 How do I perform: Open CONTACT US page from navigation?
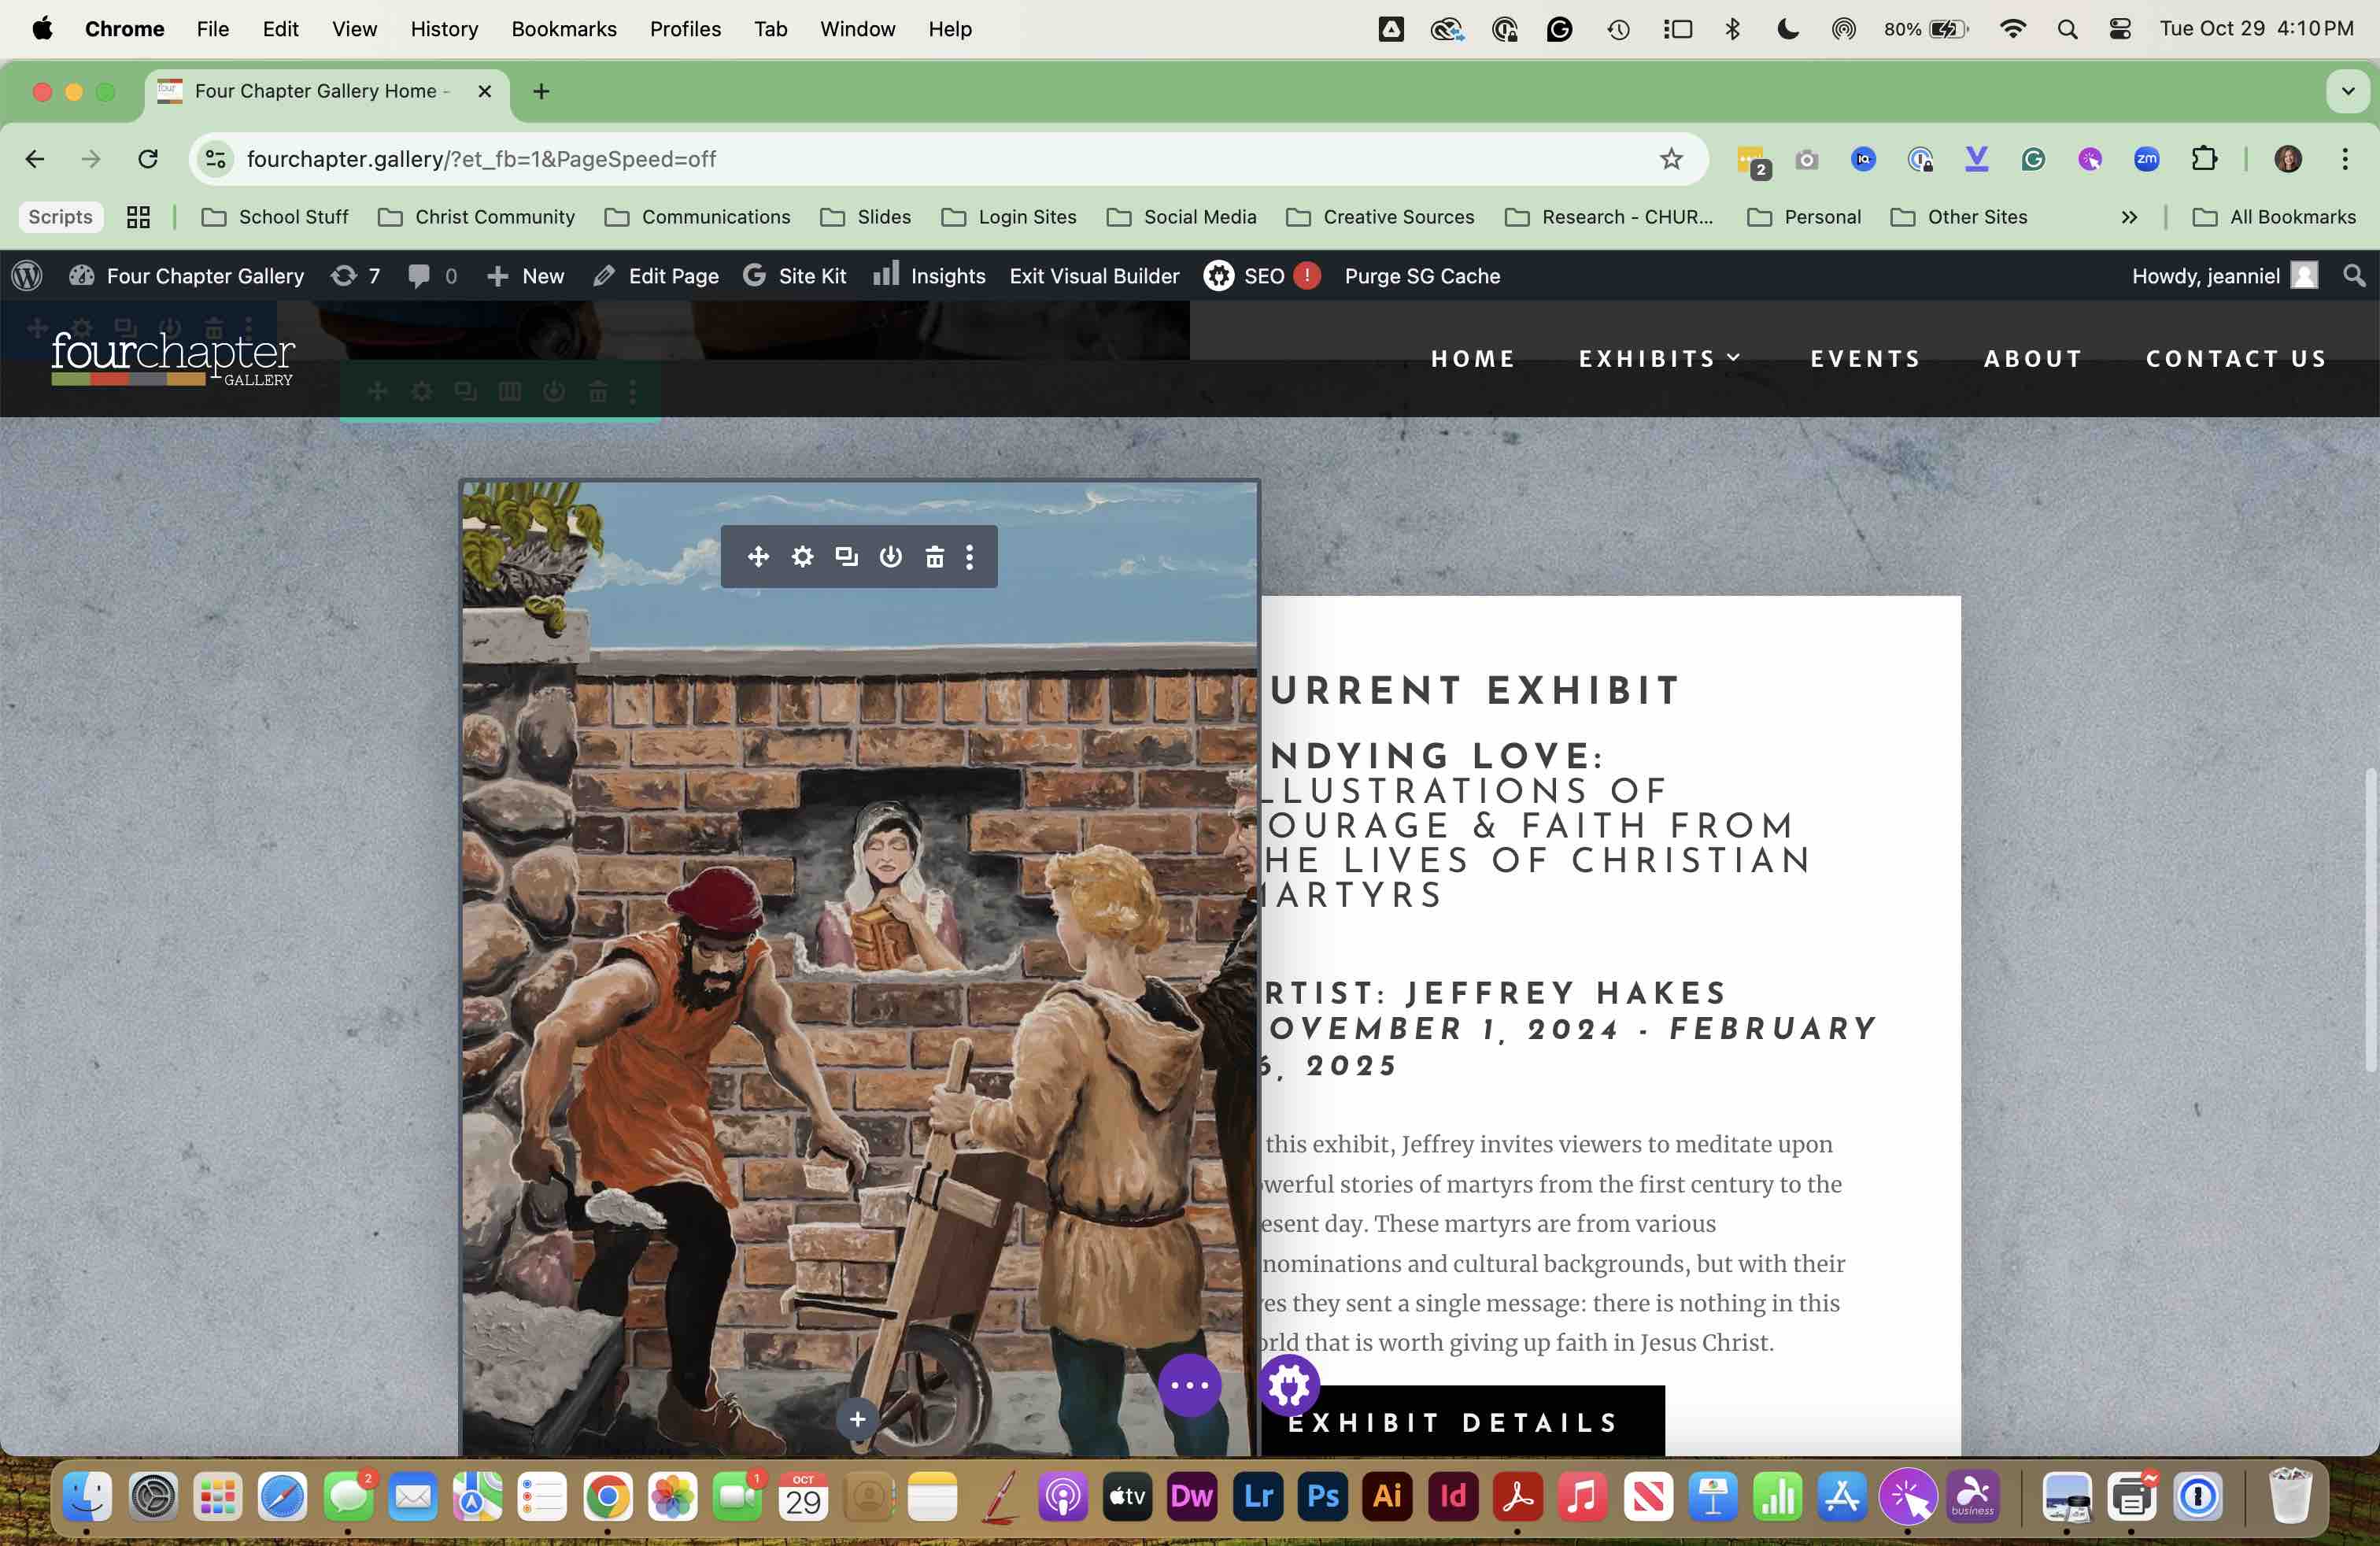2236,358
